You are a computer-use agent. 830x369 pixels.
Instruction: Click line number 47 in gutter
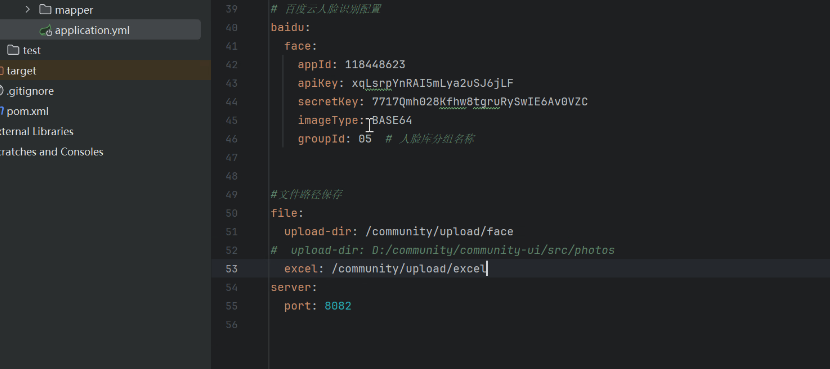[231, 157]
